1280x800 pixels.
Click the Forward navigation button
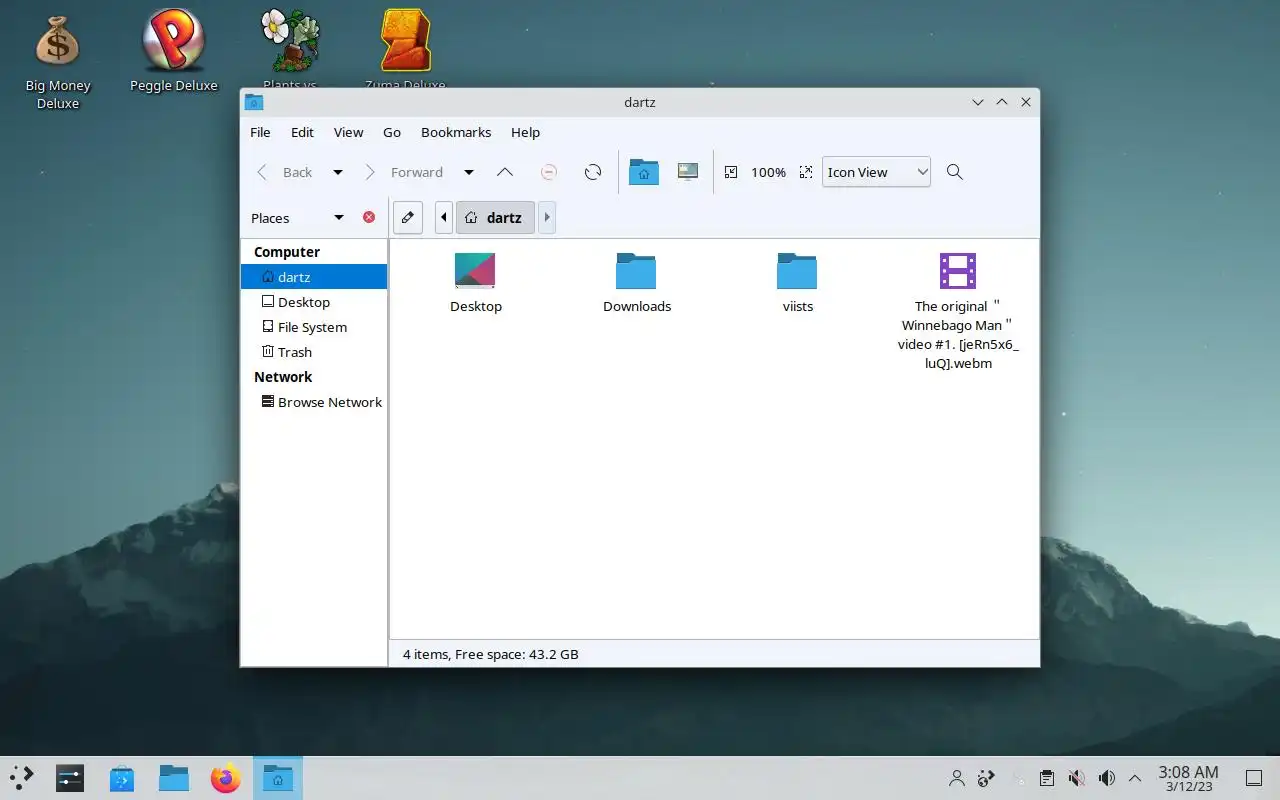404,172
